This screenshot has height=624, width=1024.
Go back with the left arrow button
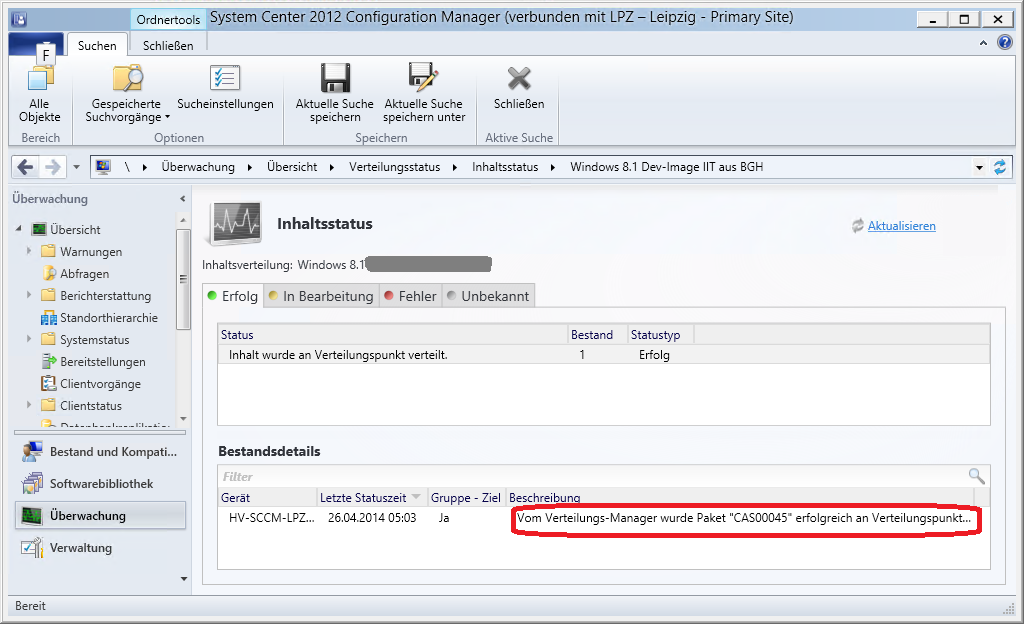[25, 167]
